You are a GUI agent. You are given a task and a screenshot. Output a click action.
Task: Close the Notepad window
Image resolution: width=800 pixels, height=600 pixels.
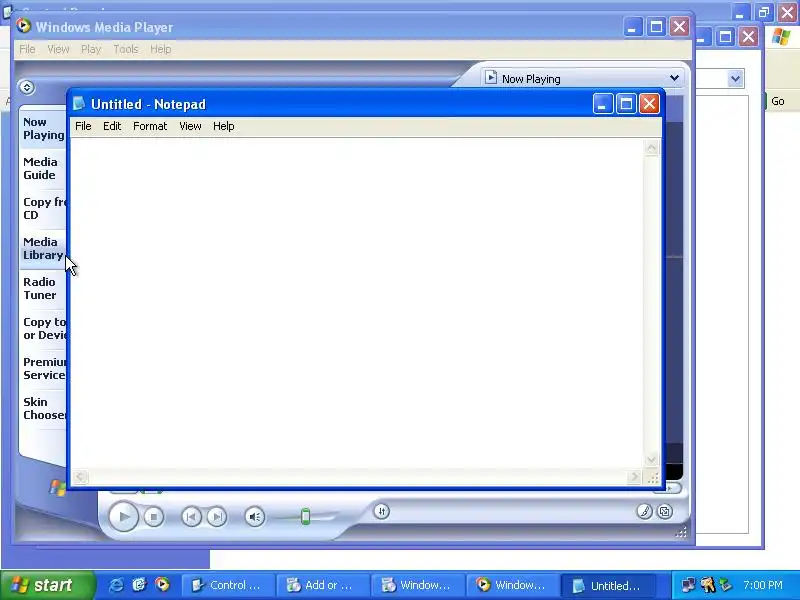[649, 104]
